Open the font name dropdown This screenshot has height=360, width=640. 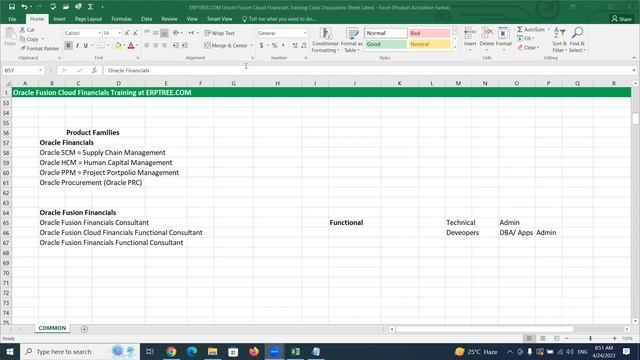point(99,33)
